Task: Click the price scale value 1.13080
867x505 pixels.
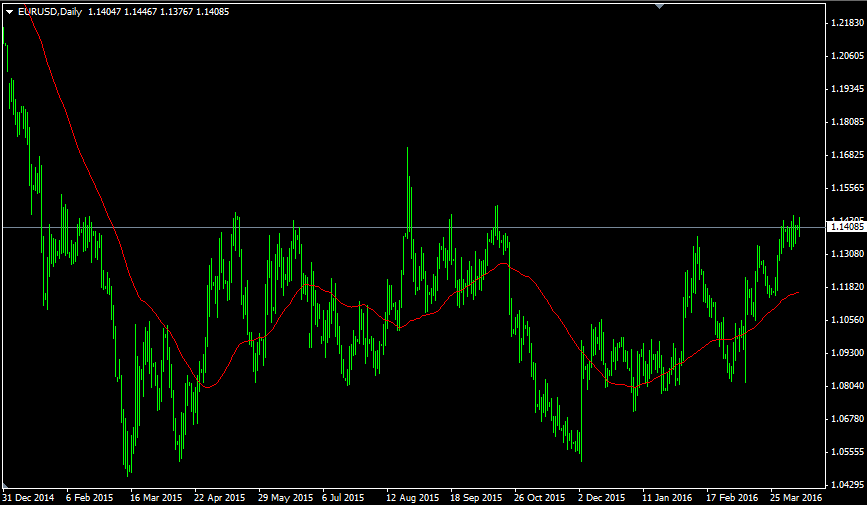Action: (847, 254)
